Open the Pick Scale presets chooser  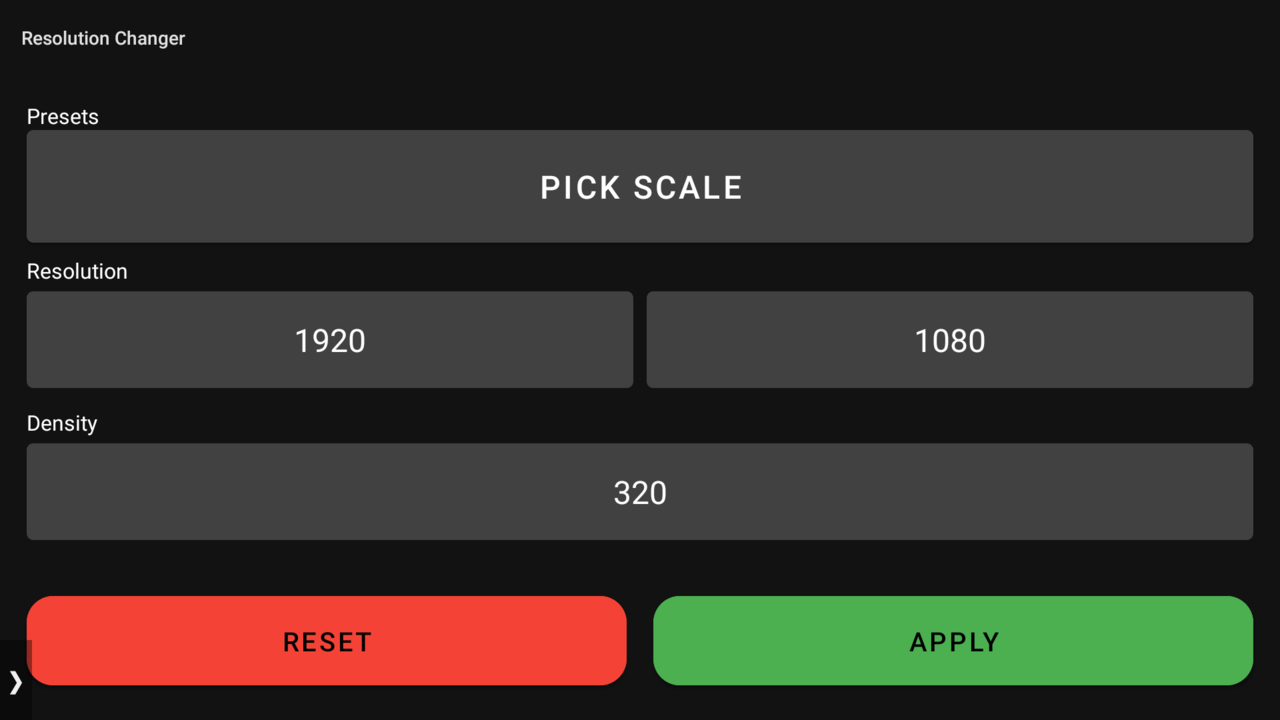(640, 187)
